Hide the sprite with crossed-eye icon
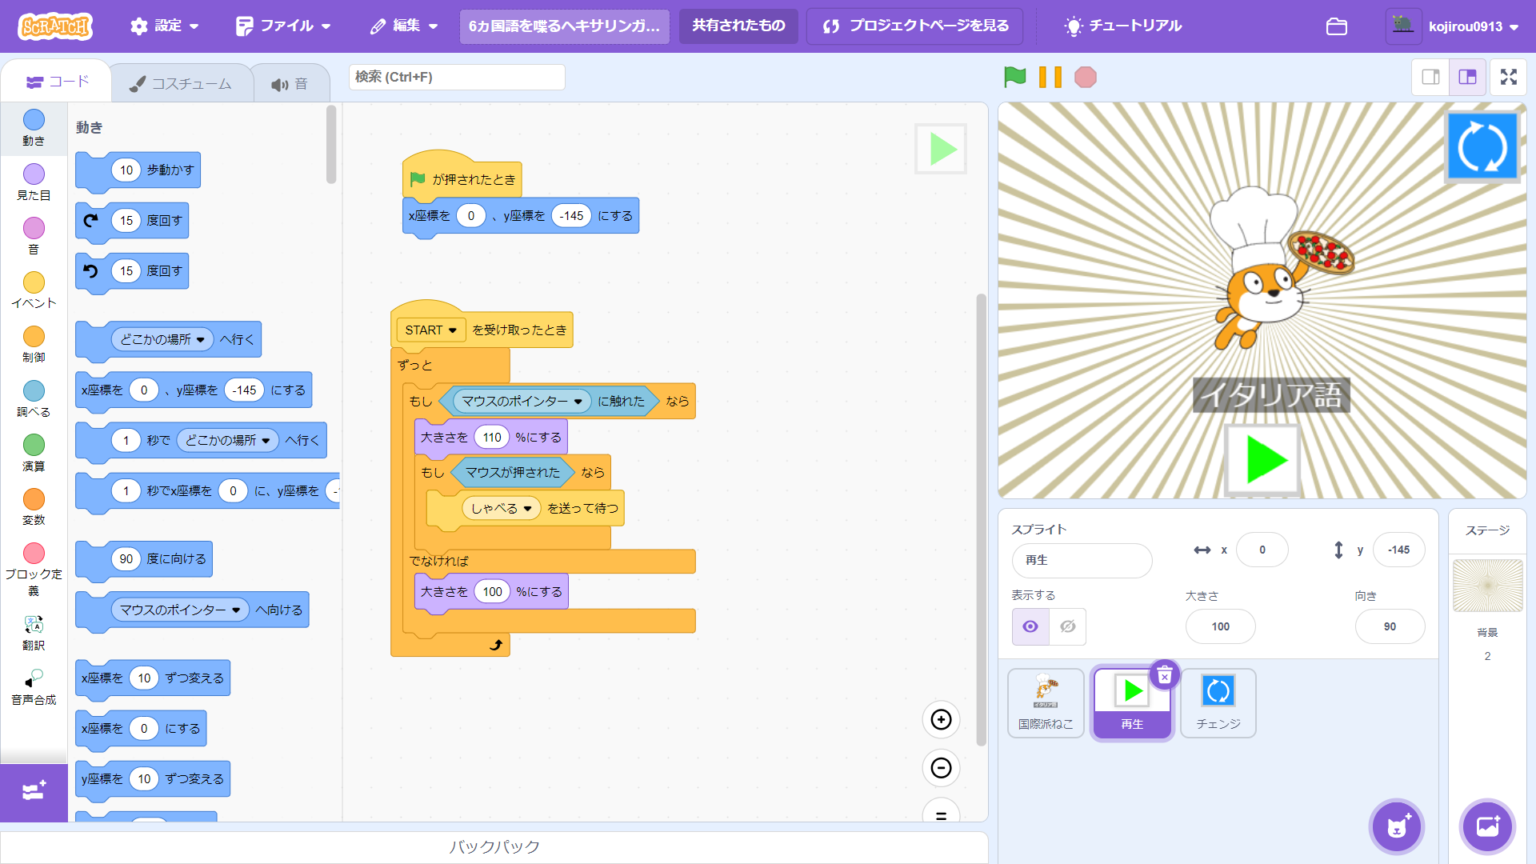Image resolution: width=1536 pixels, height=864 pixels. tap(1068, 627)
